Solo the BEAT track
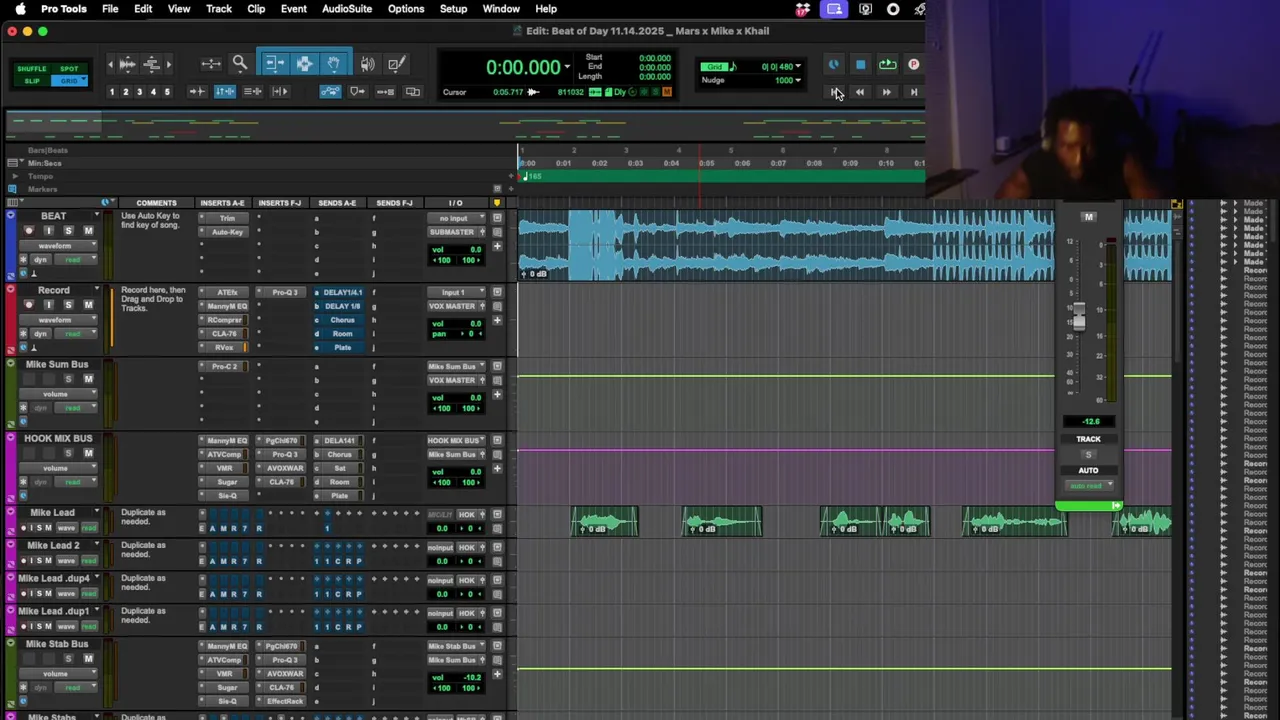Viewport: 1280px width, 720px height. (x=68, y=231)
